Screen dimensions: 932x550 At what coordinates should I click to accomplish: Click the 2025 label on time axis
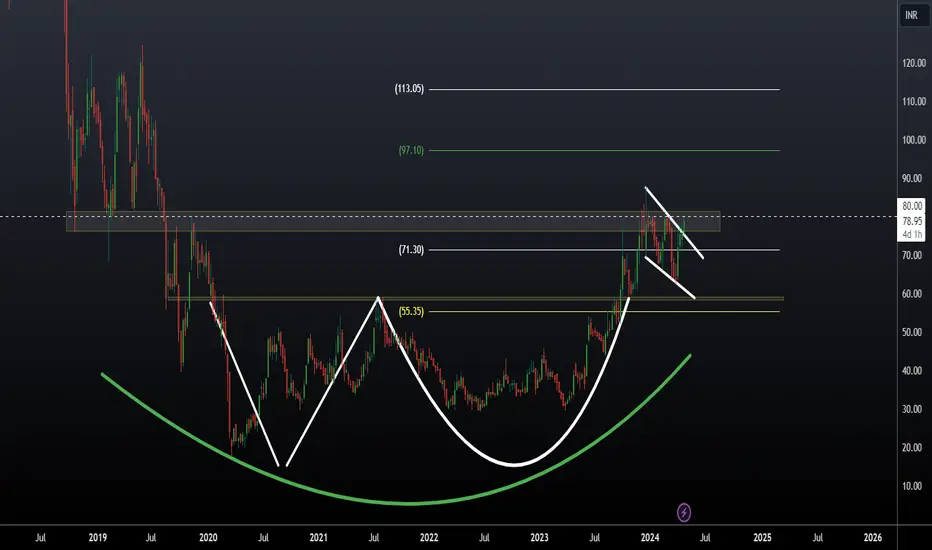[762, 538]
